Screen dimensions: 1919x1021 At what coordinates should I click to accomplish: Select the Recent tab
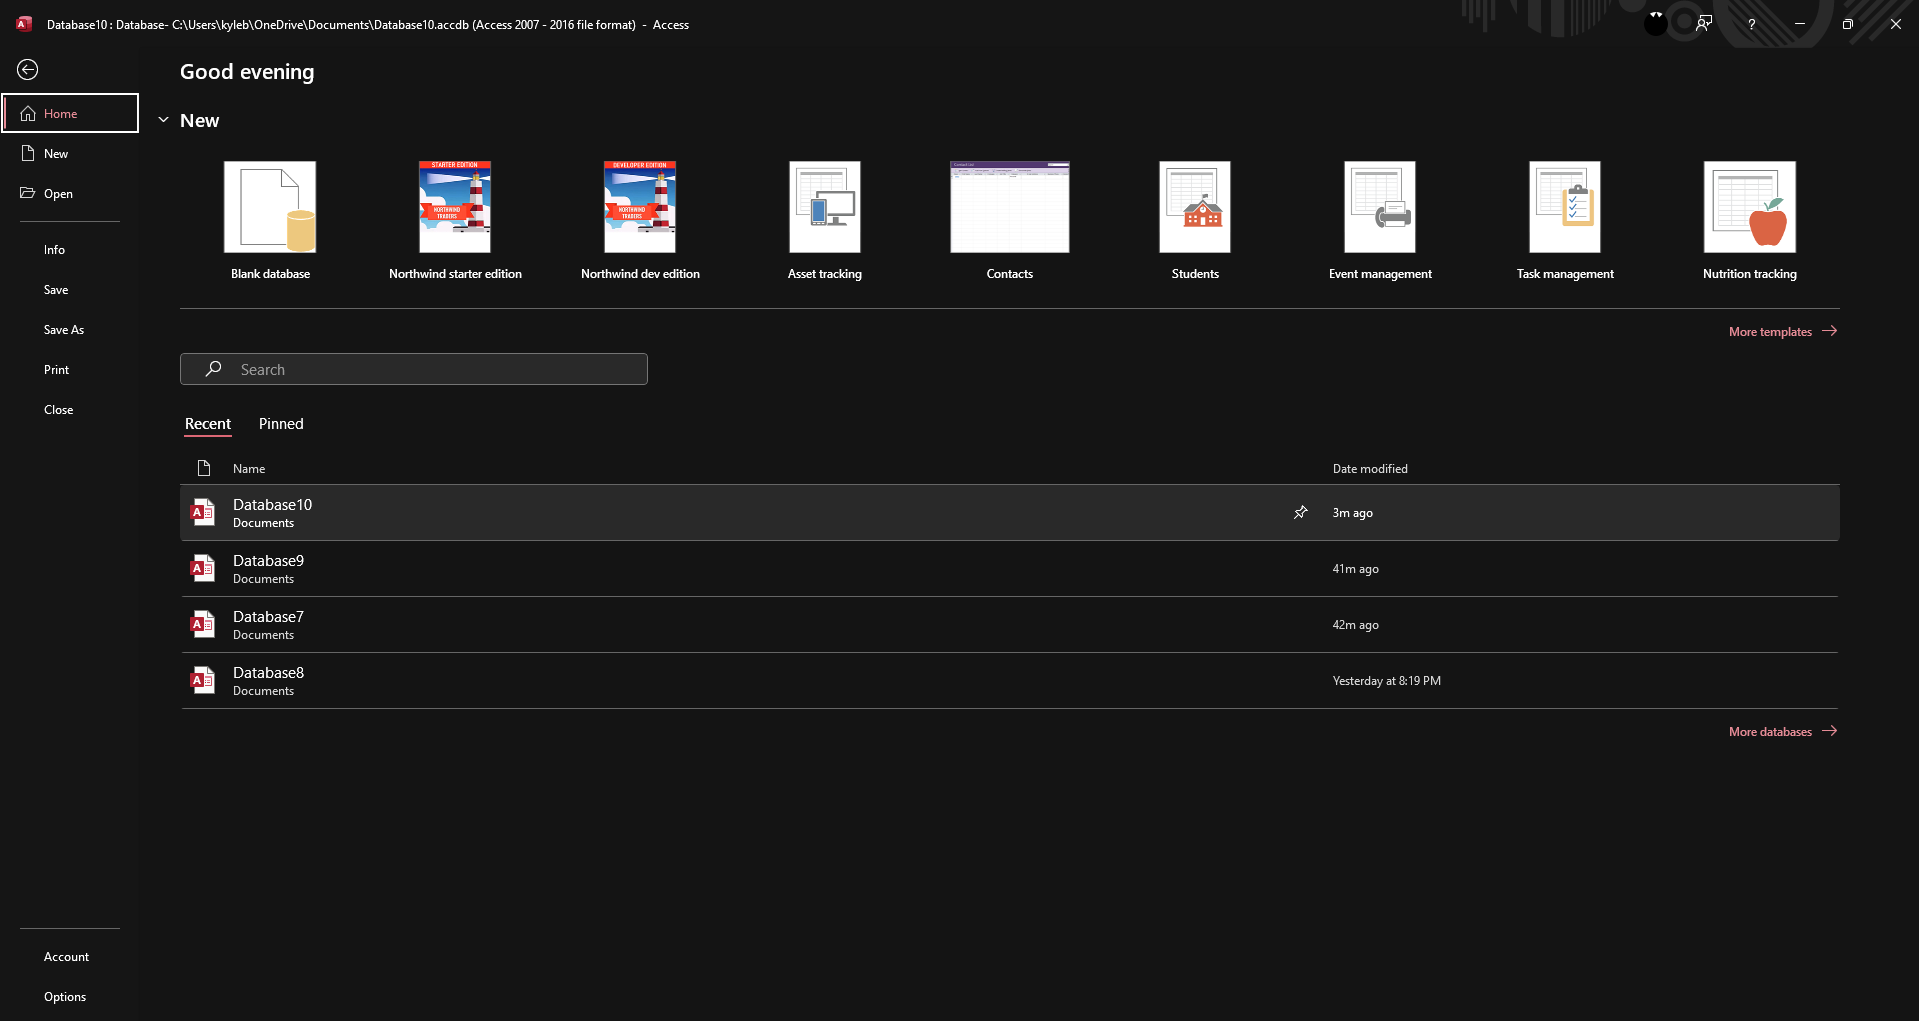pyautogui.click(x=208, y=424)
